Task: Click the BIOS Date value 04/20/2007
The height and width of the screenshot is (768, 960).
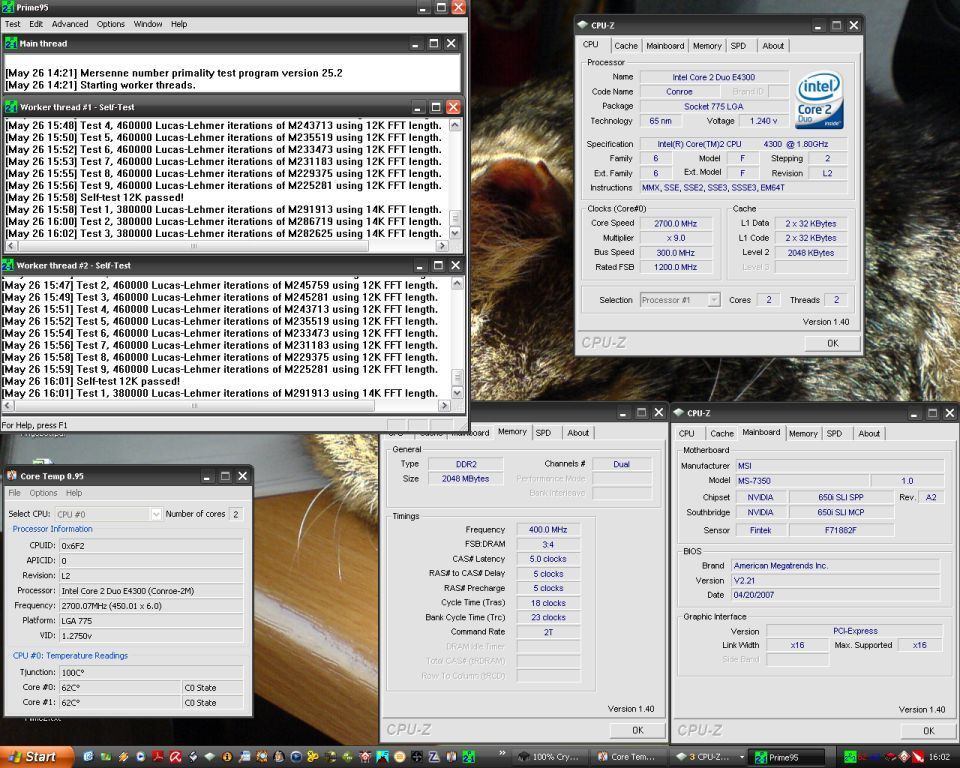Action: coord(836,595)
